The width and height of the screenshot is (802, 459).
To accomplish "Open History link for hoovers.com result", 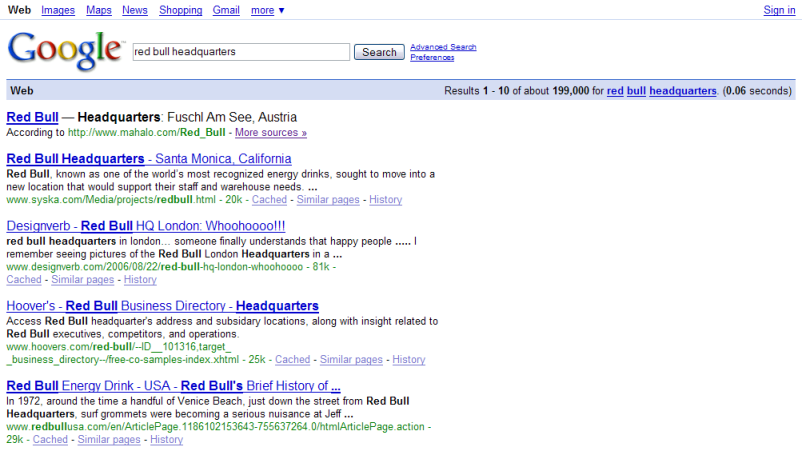I will (409, 359).
